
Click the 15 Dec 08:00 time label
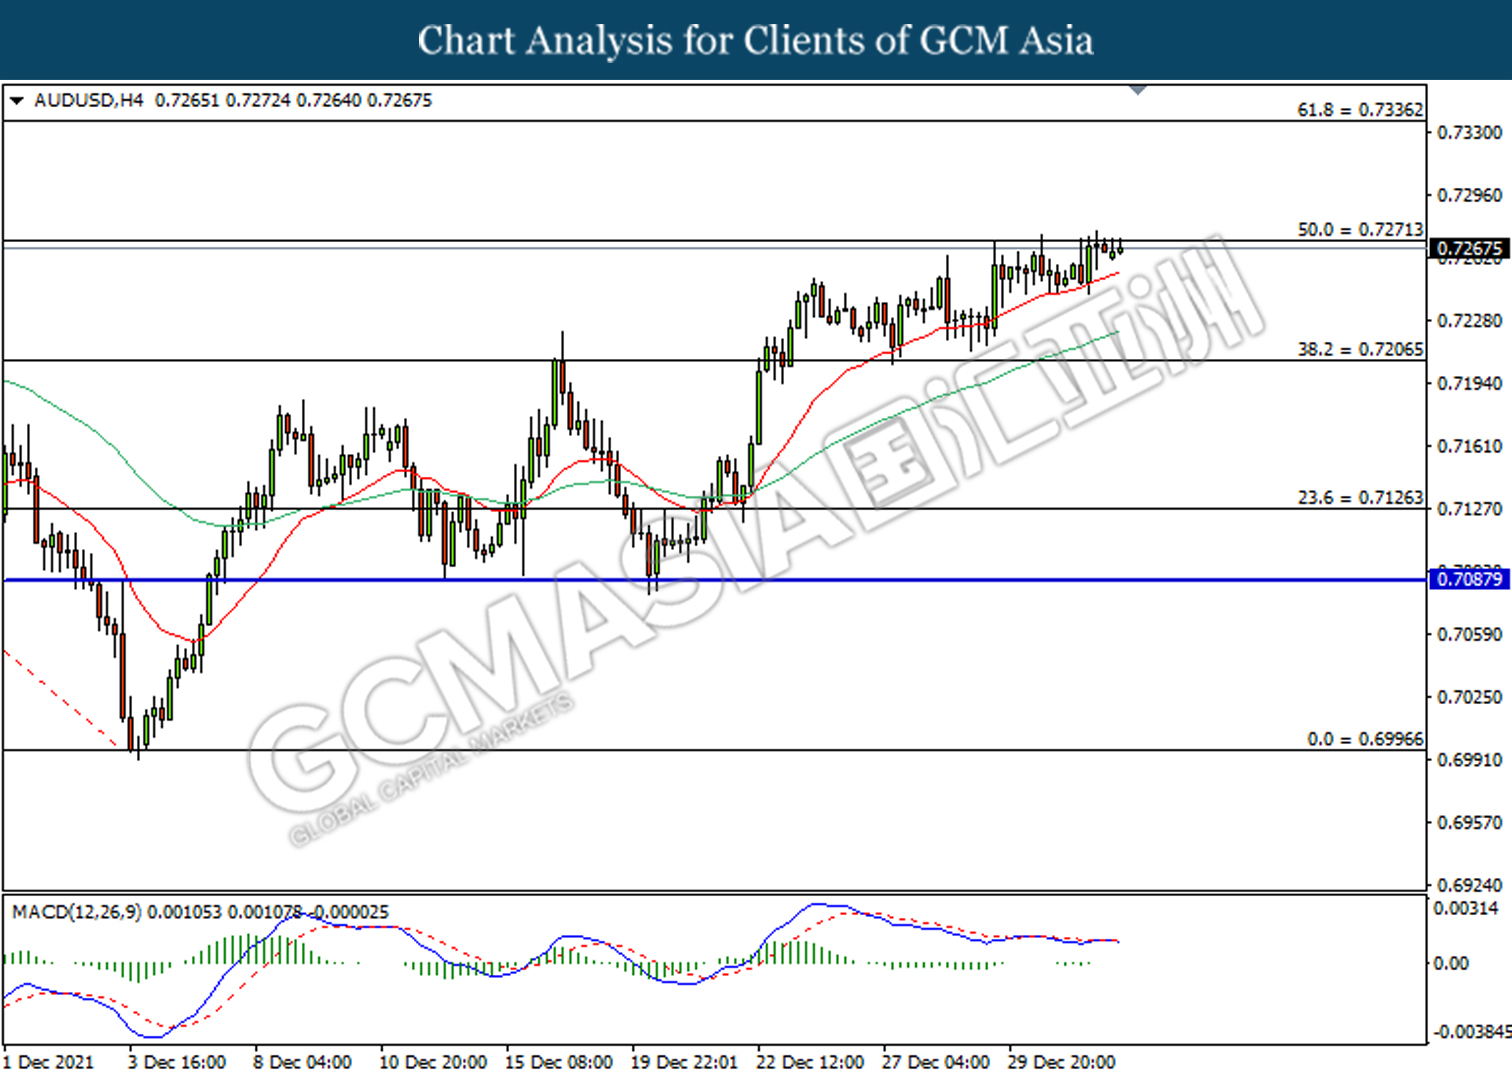click(x=559, y=1062)
